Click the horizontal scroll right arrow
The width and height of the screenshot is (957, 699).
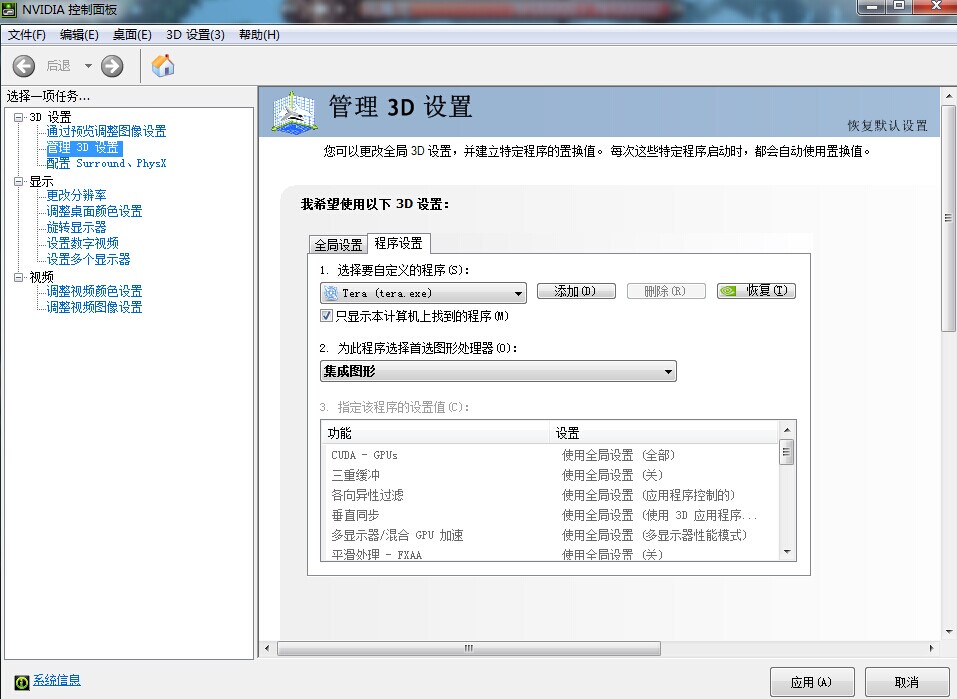coord(931,648)
